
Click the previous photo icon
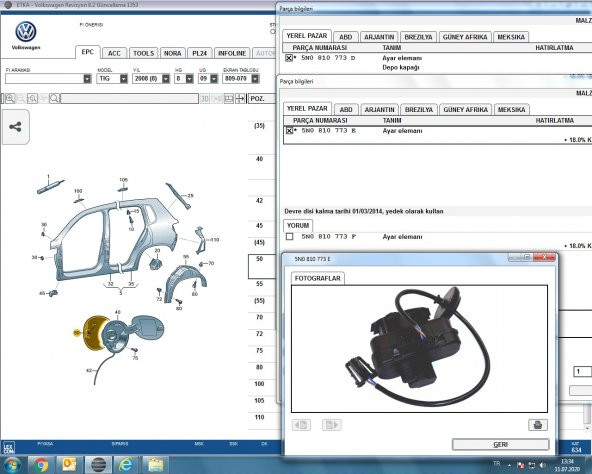(301, 425)
